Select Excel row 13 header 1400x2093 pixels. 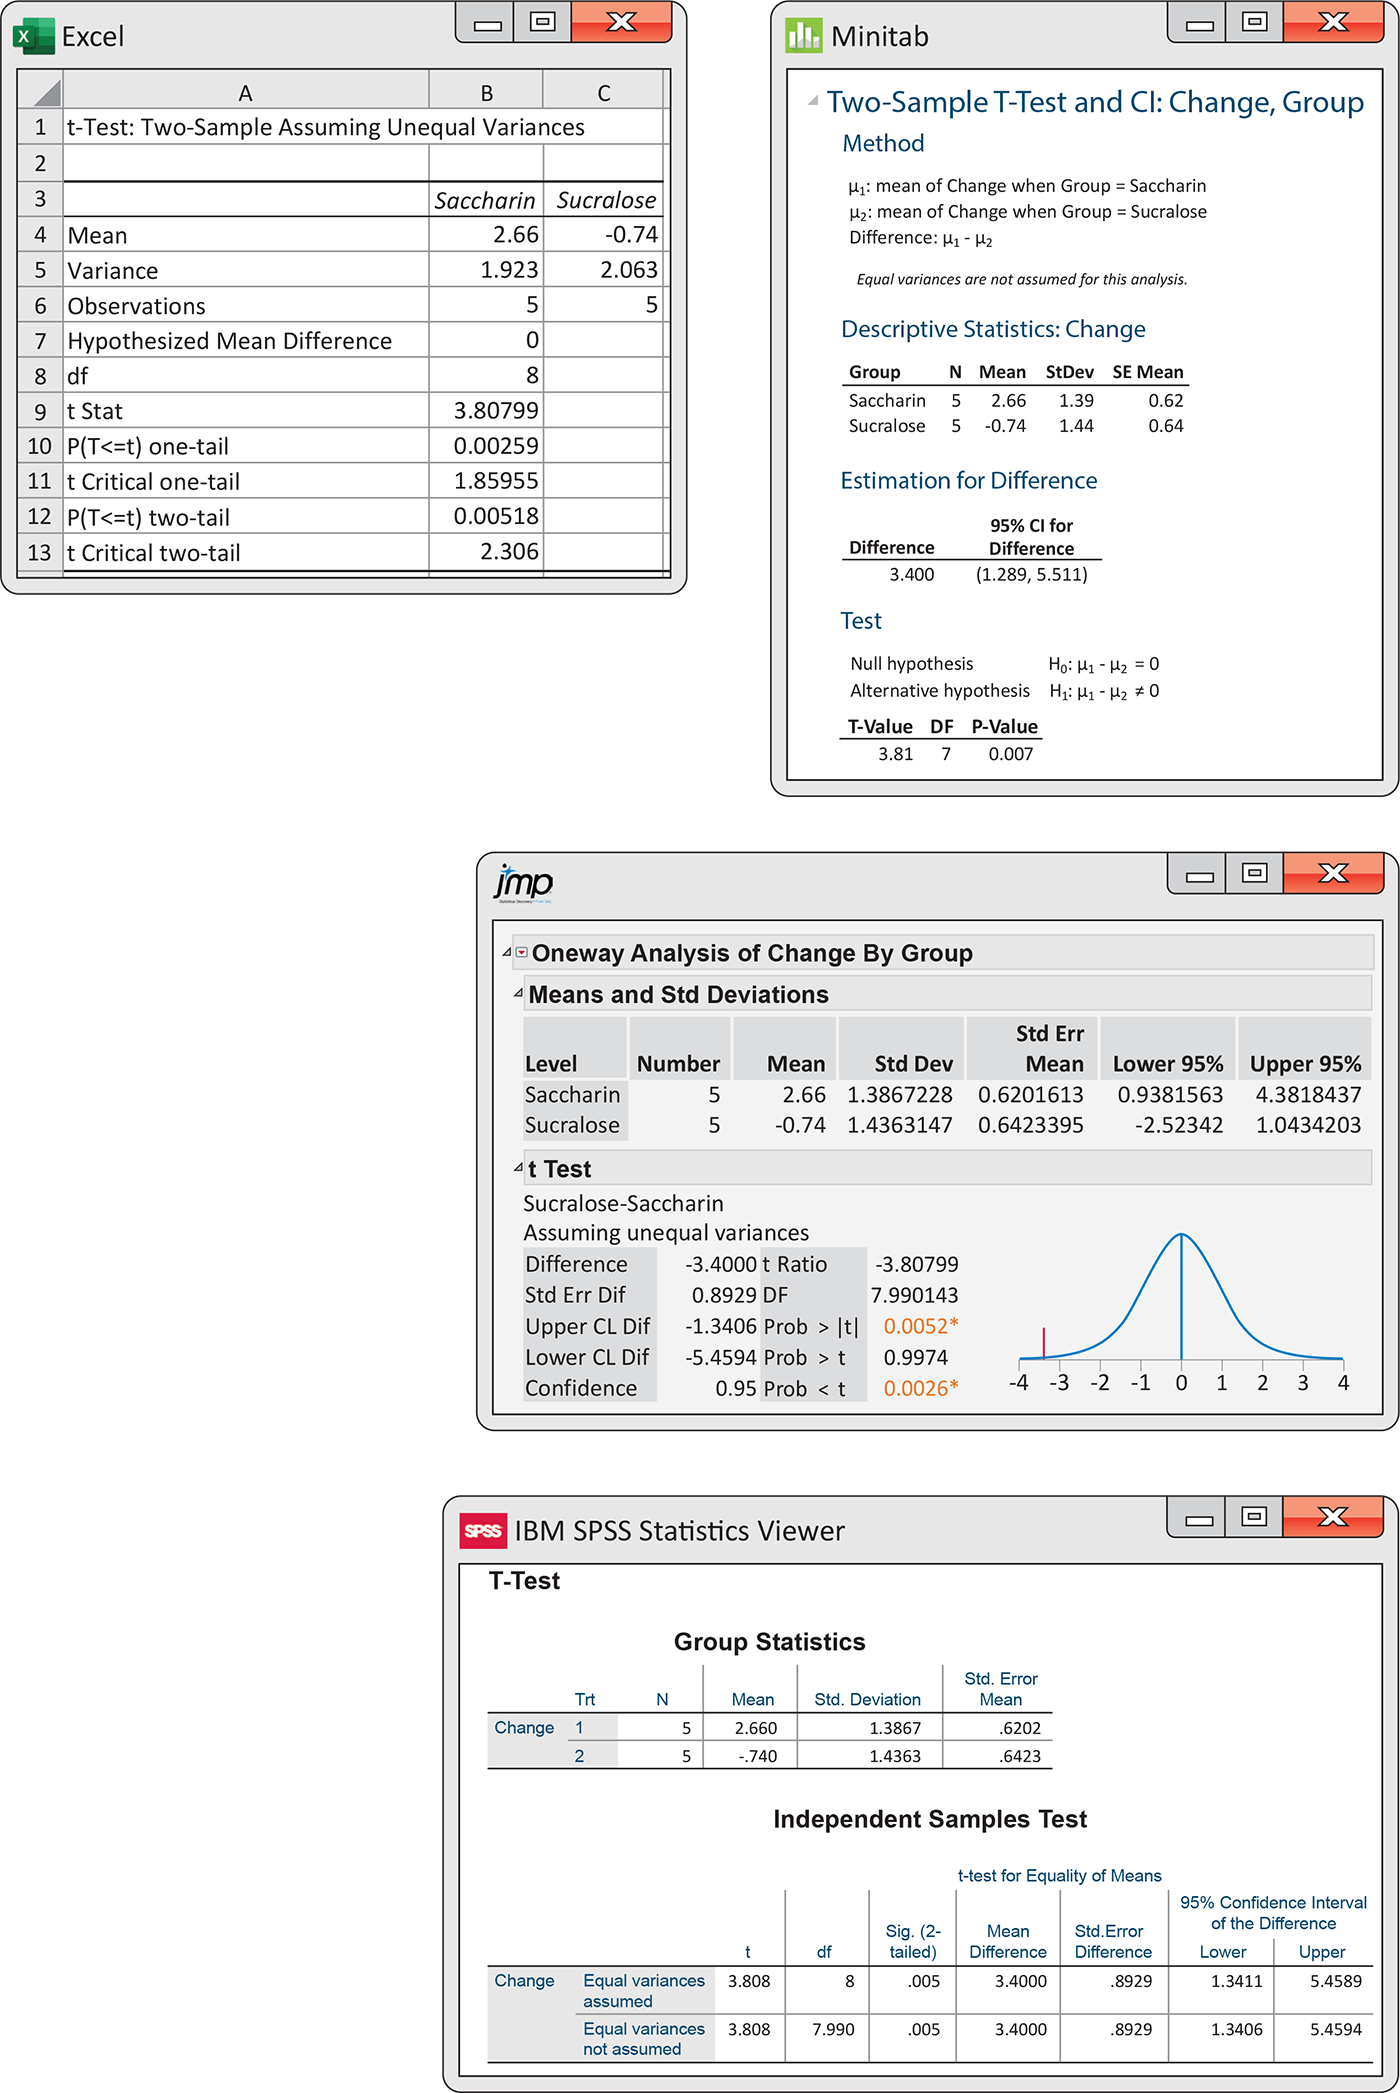tap(40, 552)
